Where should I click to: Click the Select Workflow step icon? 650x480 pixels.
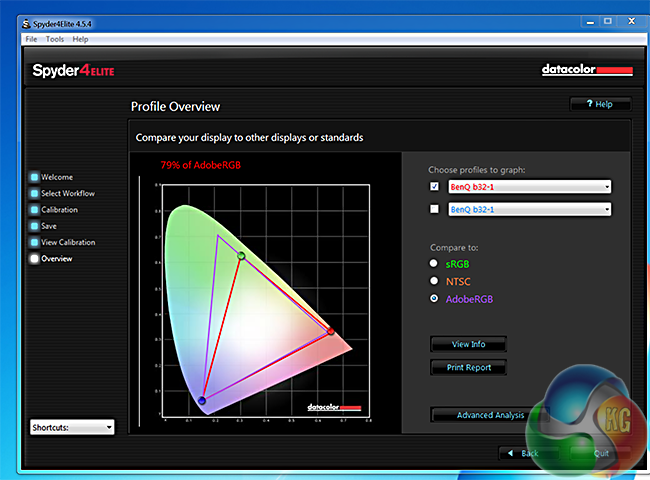(34, 193)
